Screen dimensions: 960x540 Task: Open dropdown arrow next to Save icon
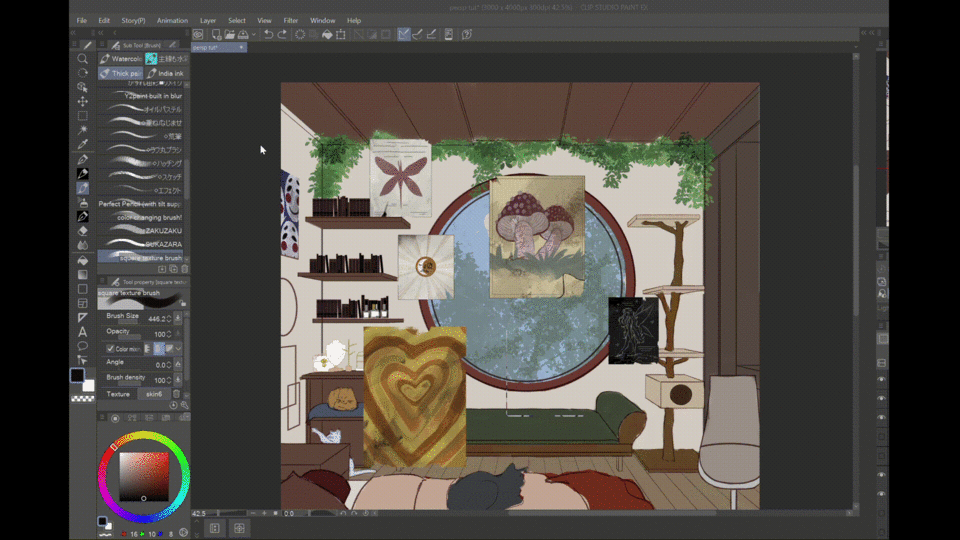tap(254, 35)
